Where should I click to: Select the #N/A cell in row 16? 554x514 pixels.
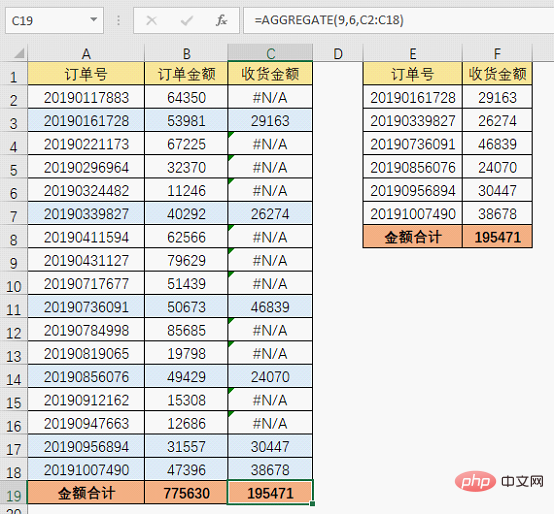tap(270, 423)
